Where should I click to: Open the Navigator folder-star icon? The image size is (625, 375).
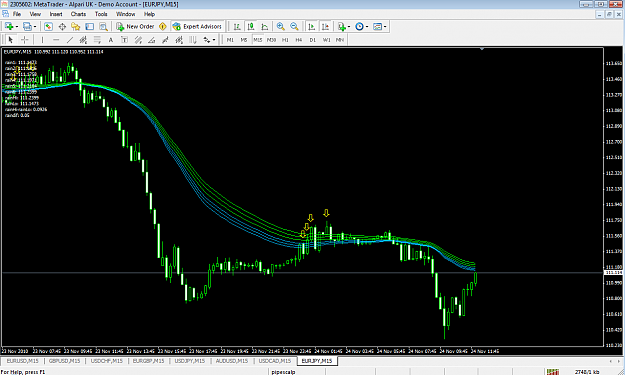pyautogui.click(x=76, y=27)
